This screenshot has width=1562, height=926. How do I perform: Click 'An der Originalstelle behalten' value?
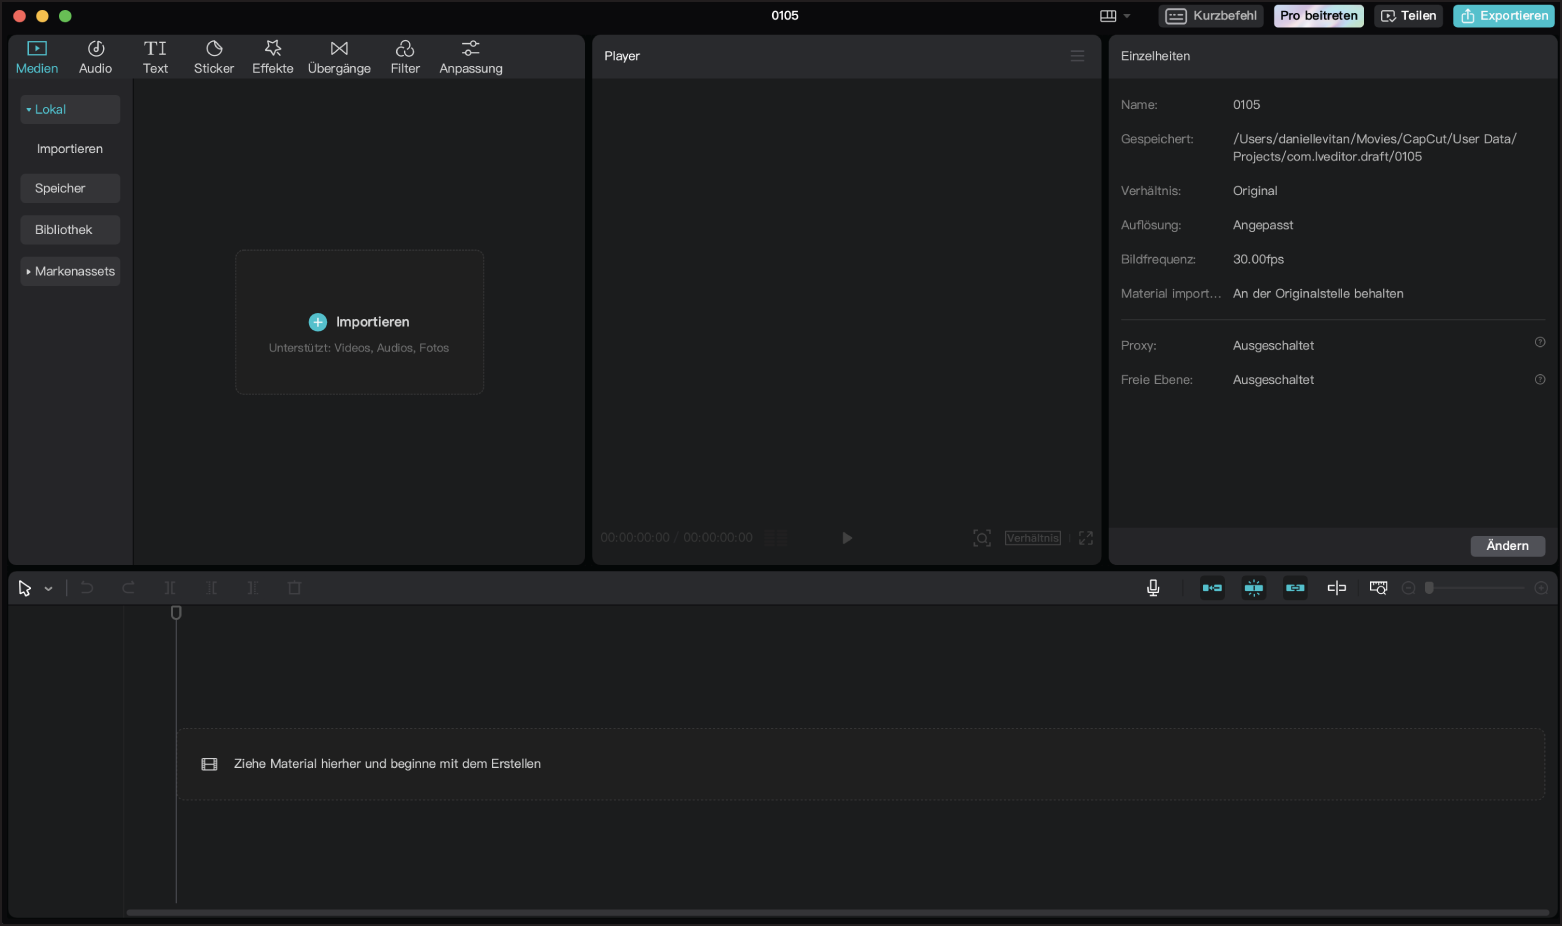point(1318,294)
